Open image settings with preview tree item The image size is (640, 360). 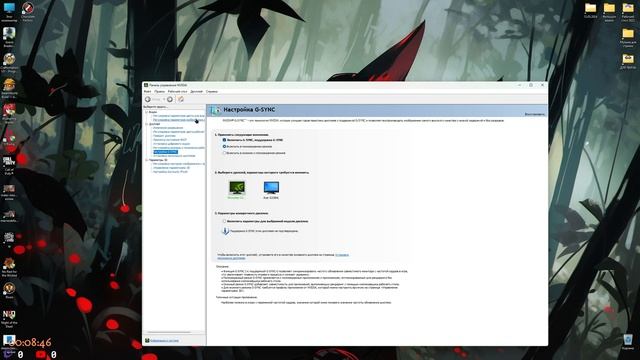[x=179, y=164]
